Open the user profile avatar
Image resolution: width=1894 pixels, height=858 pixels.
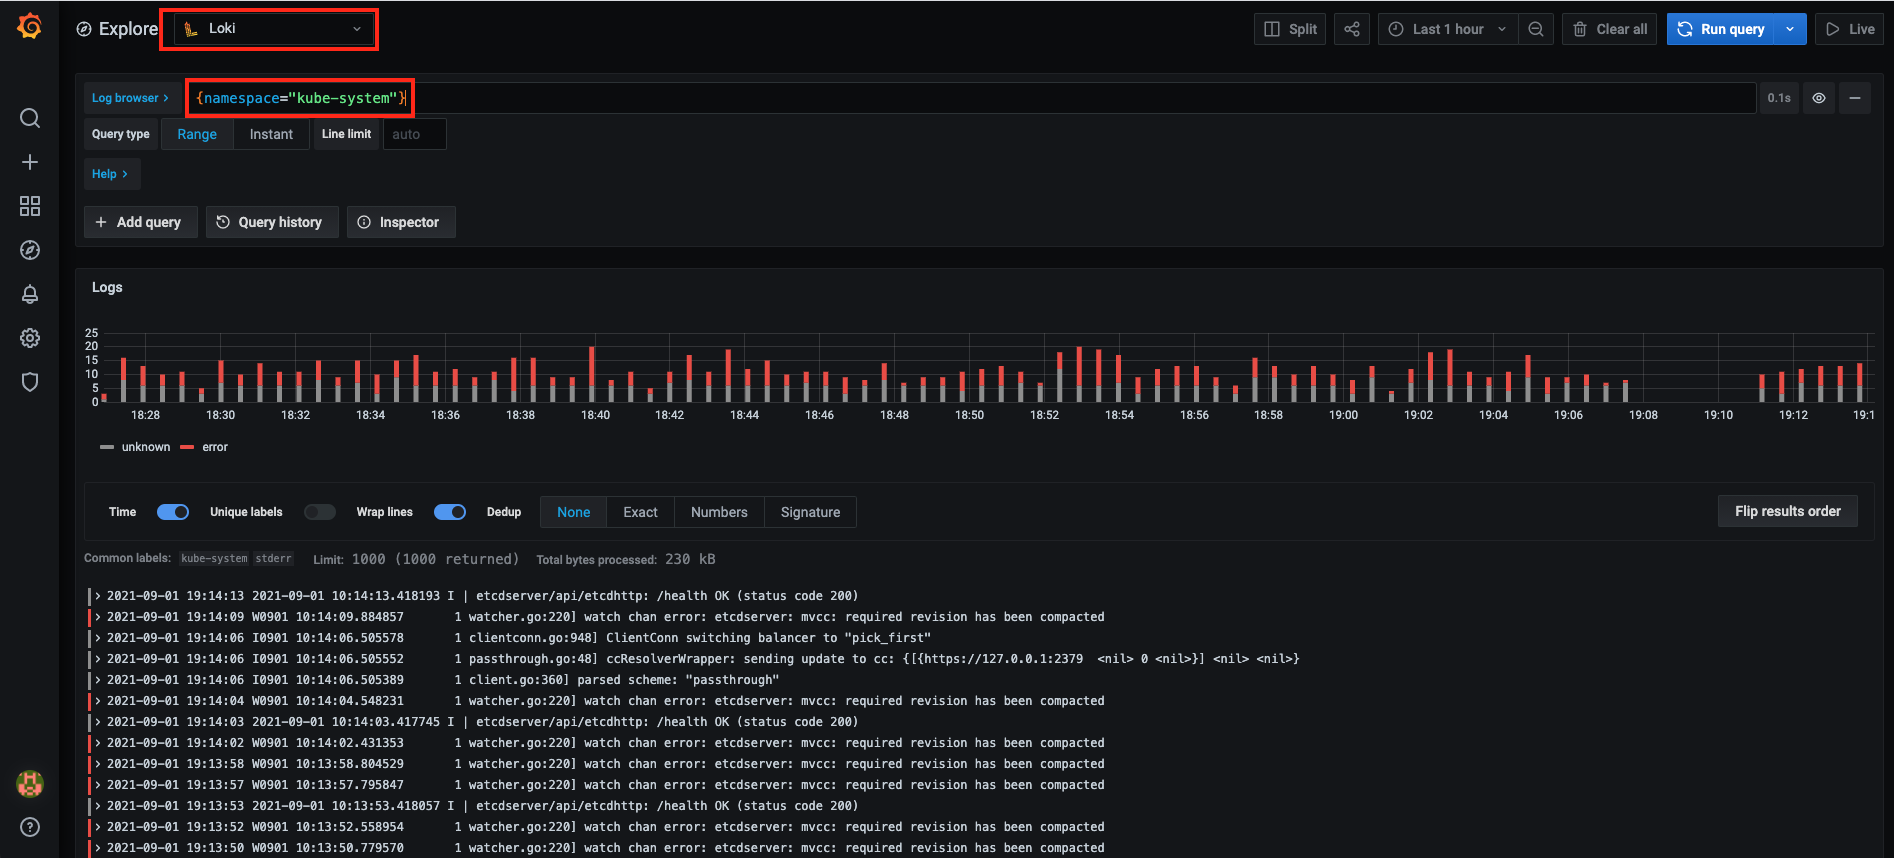click(x=30, y=784)
